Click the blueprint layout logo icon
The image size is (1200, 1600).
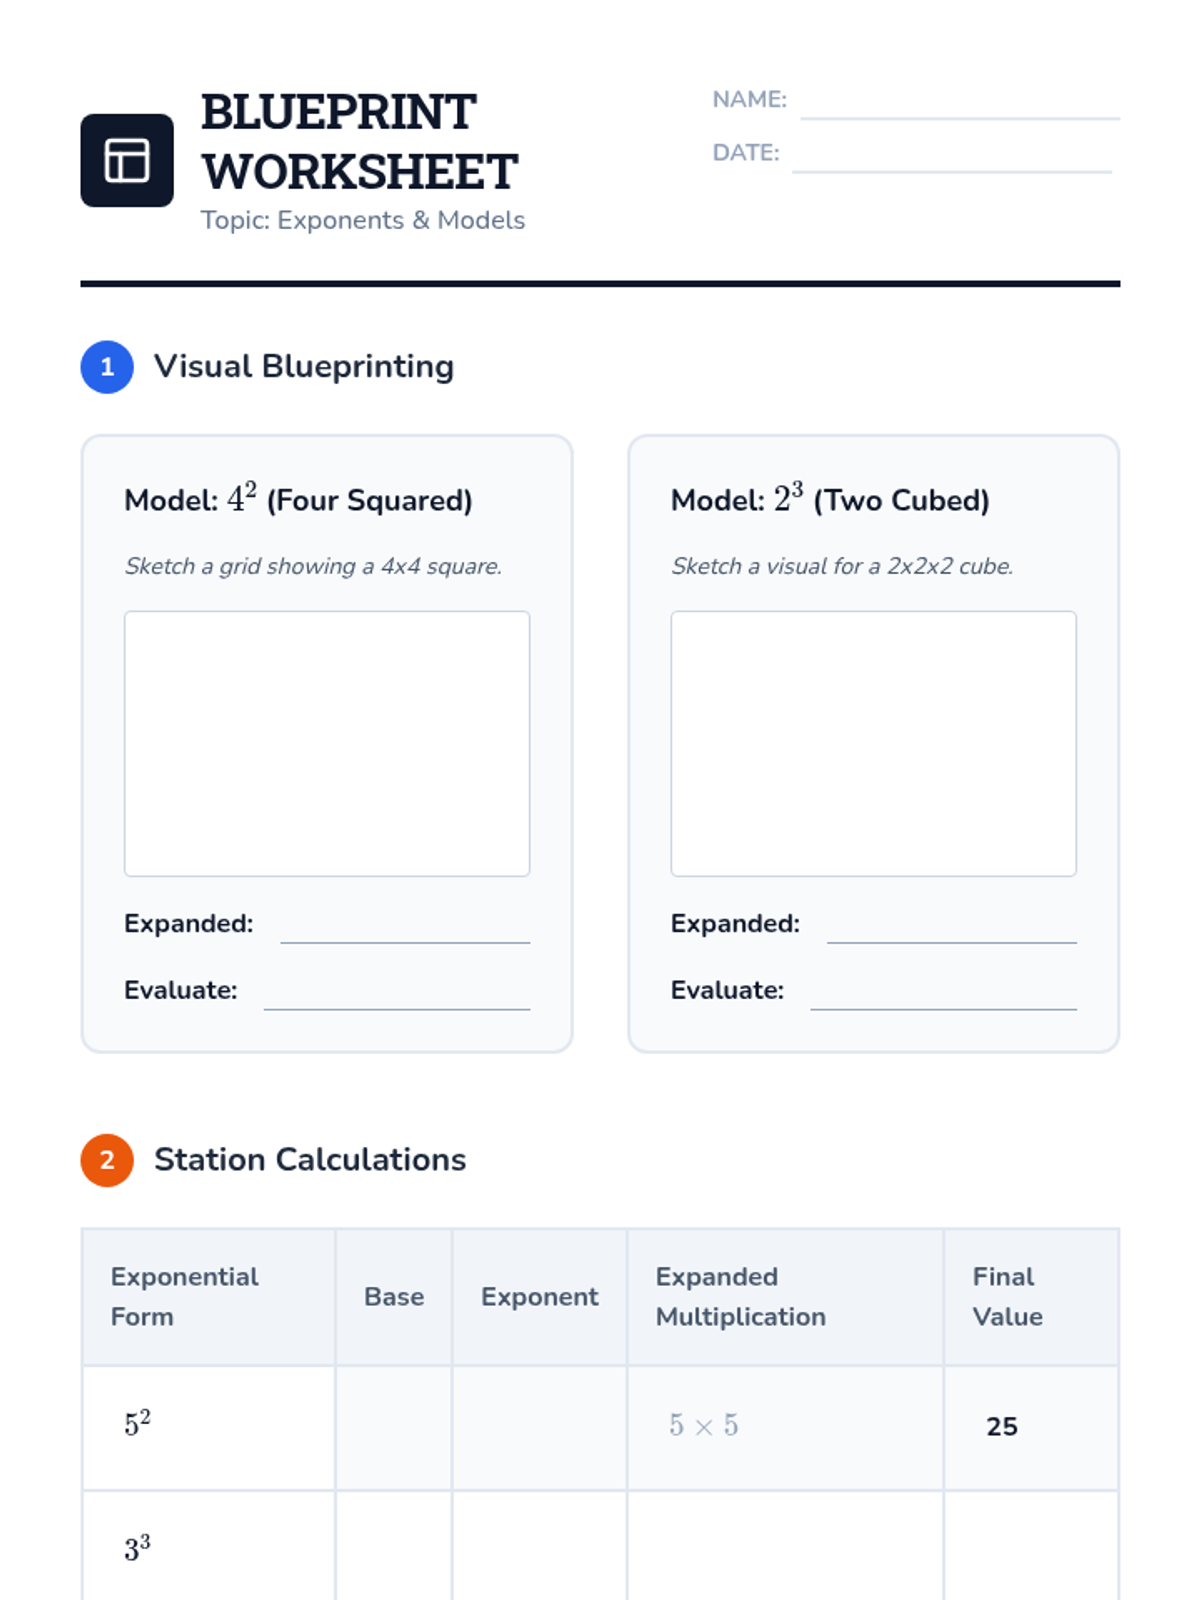127,160
